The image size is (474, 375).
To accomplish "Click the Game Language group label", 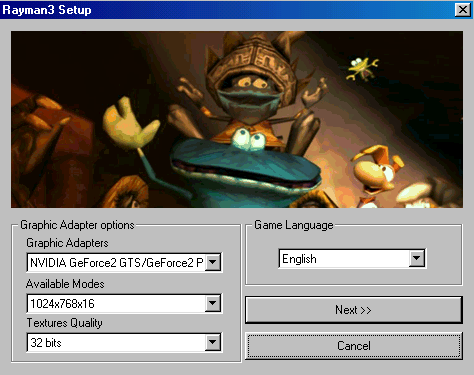I will pyautogui.click(x=294, y=225).
